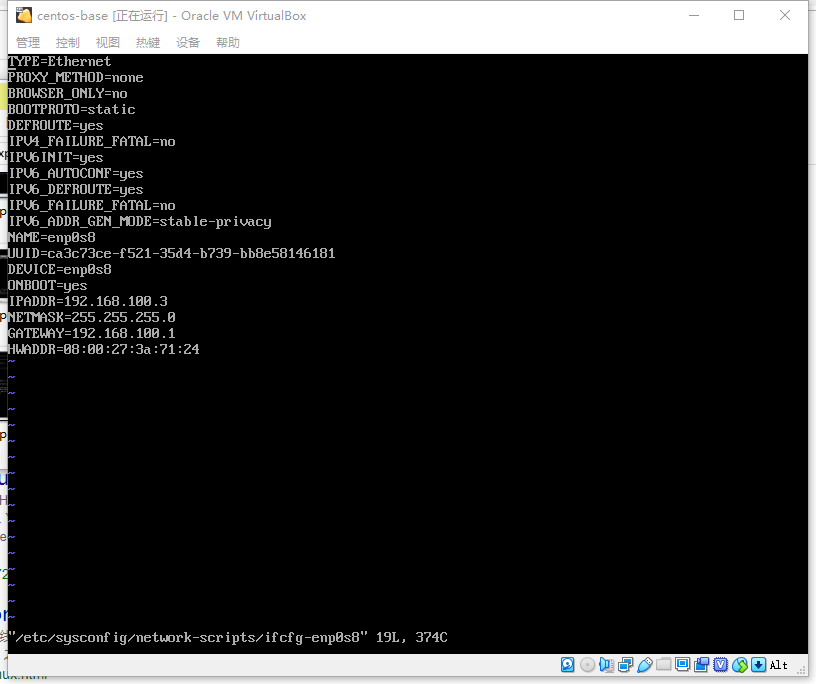Click the Alt host key label

tap(779, 665)
